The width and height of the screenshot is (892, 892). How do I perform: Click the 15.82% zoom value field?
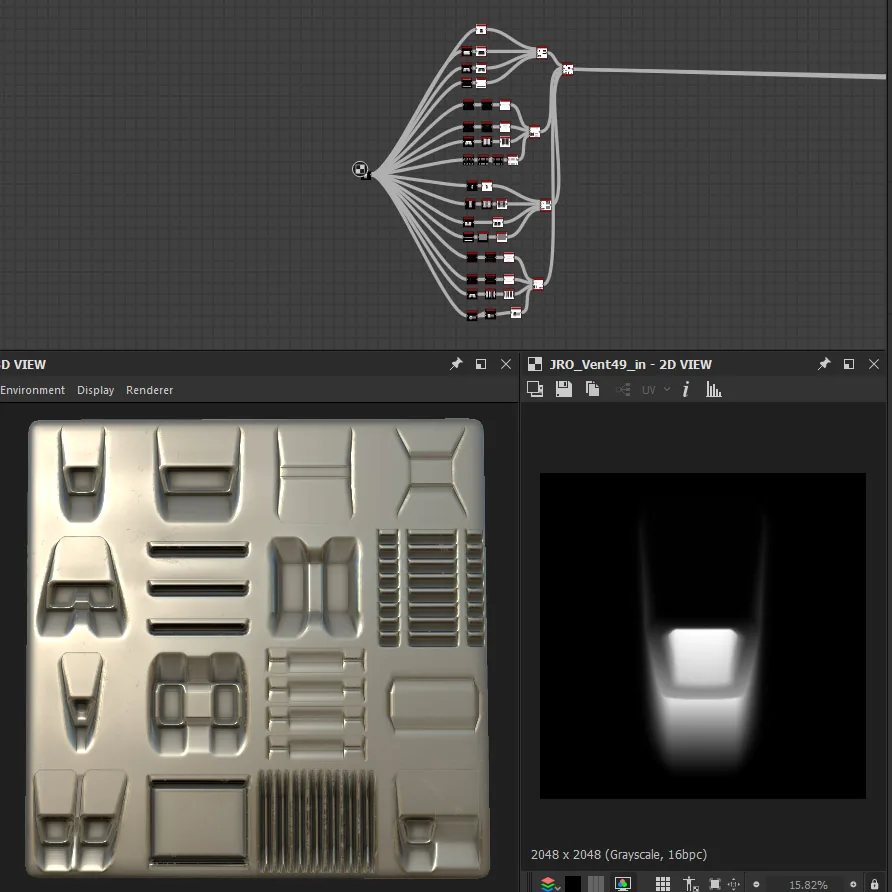point(808,885)
